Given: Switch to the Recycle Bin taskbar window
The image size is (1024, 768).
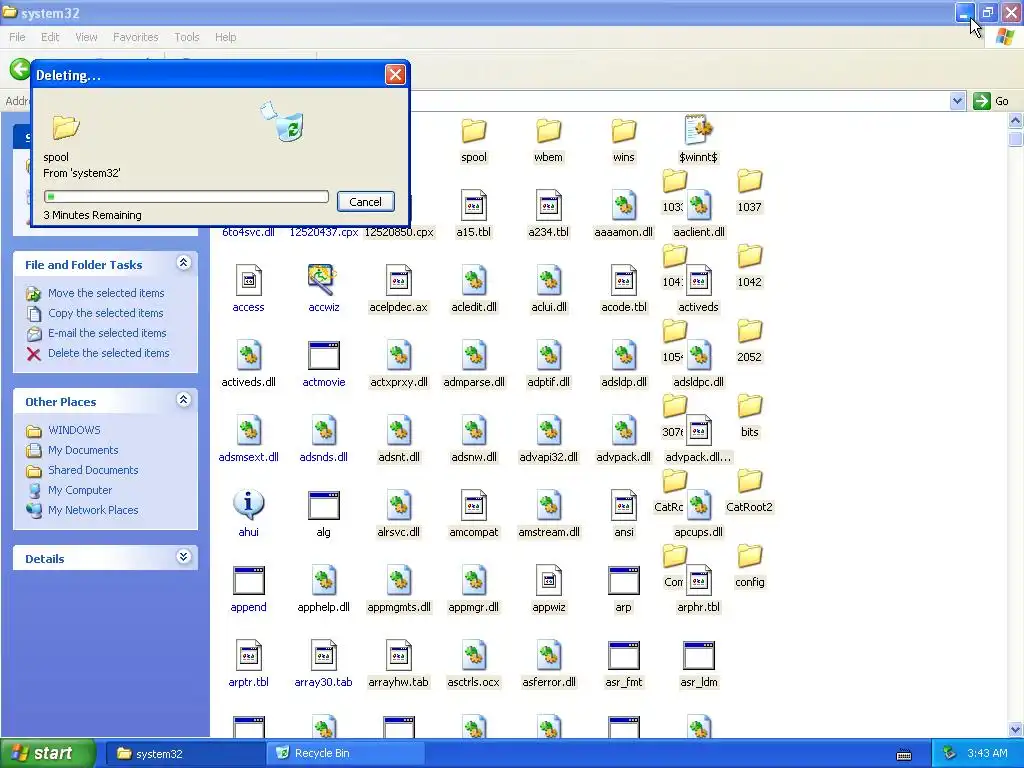Looking at the screenshot, I should (346, 754).
